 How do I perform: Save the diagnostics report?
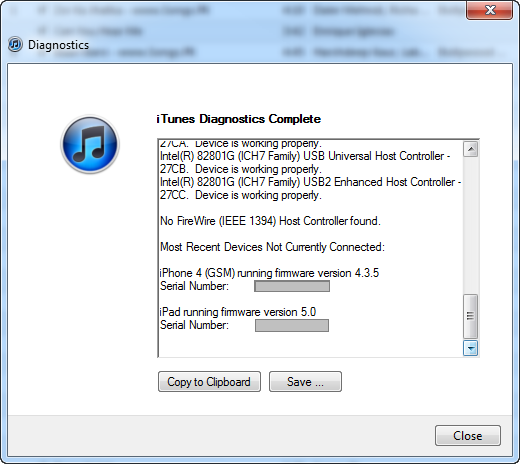305,382
